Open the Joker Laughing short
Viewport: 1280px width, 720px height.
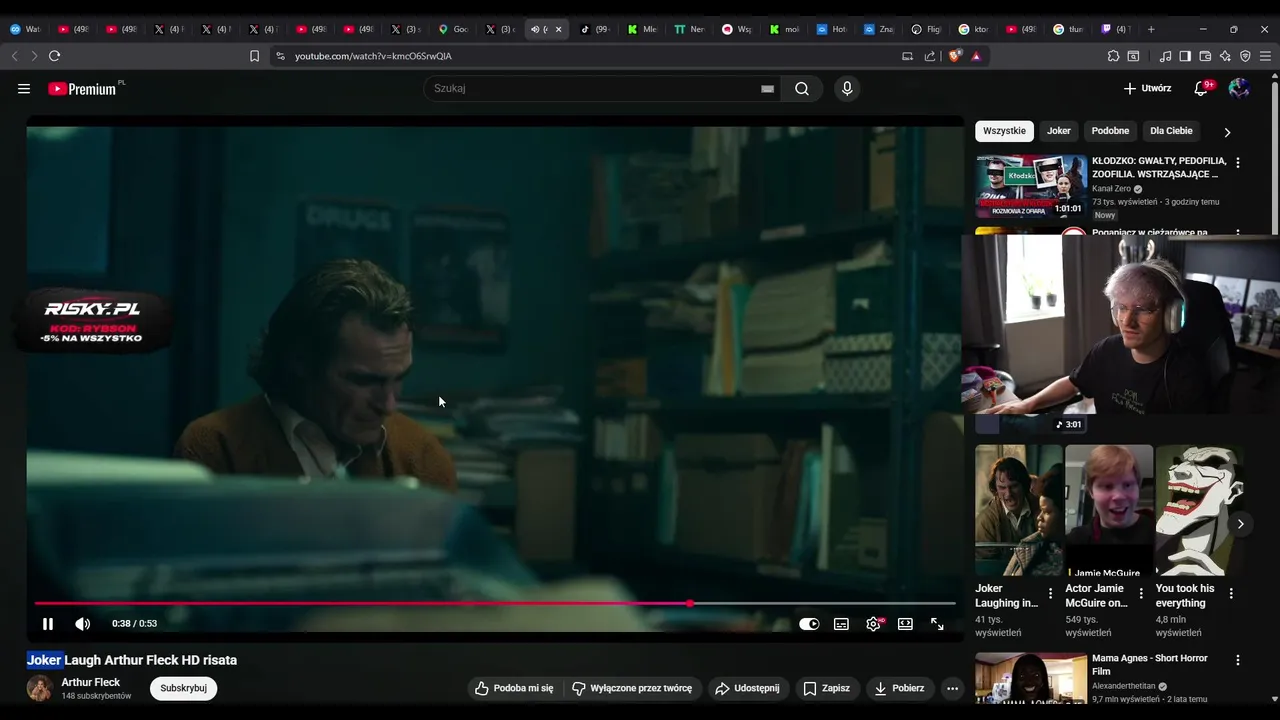click(1019, 510)
